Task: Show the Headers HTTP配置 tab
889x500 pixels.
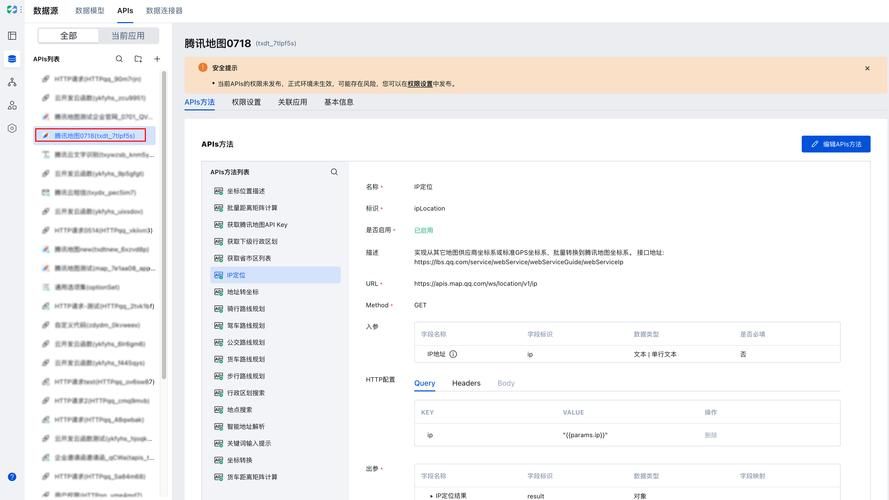Action: click(x=466, y=383)
